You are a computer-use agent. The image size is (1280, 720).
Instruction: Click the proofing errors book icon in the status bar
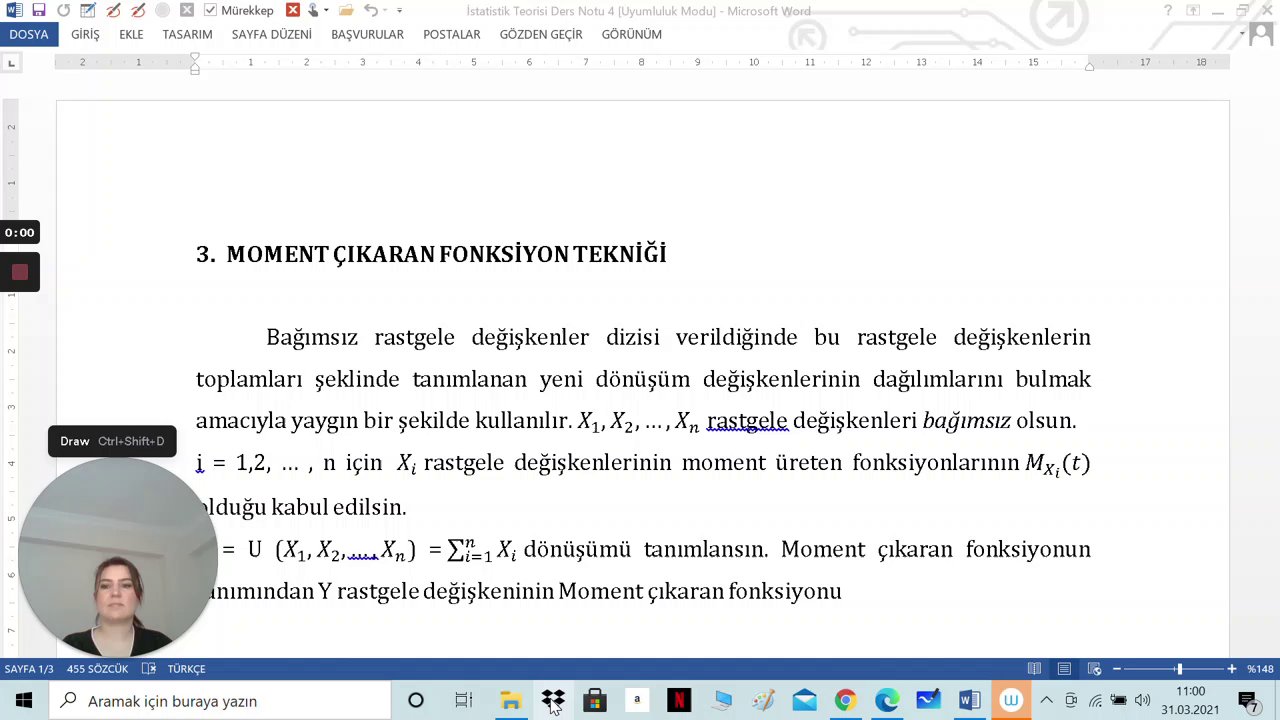click(x=149, y=669)
